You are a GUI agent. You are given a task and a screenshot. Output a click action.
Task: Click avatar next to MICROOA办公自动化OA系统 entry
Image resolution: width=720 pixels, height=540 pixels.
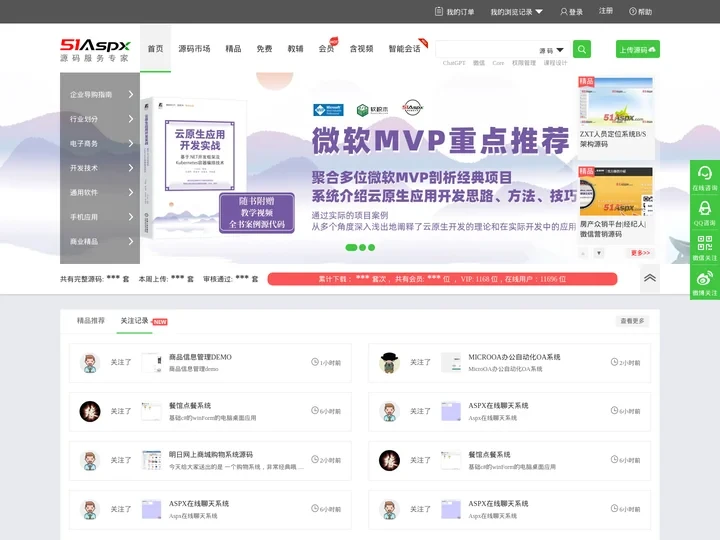pos(389,363)
